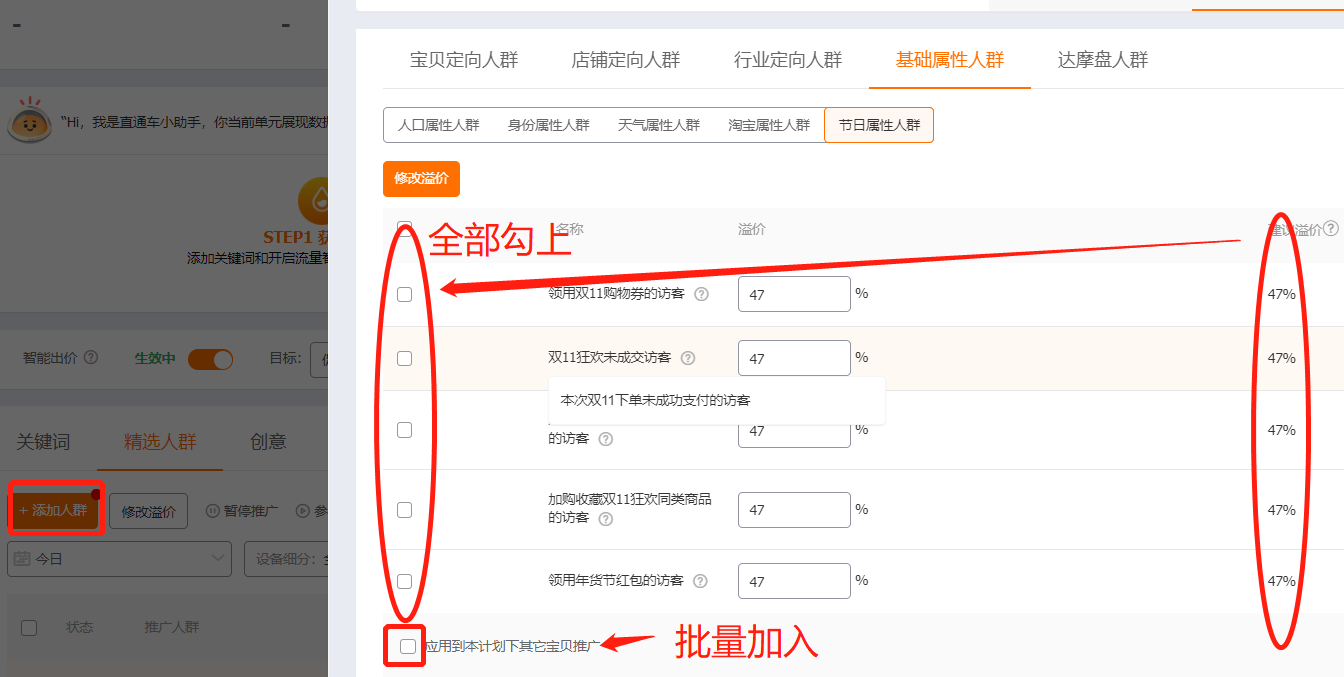1344x677 pixels.
Task: Enable 应用到本计划下其它宝贝推广 checkbox
Action: 408,646
